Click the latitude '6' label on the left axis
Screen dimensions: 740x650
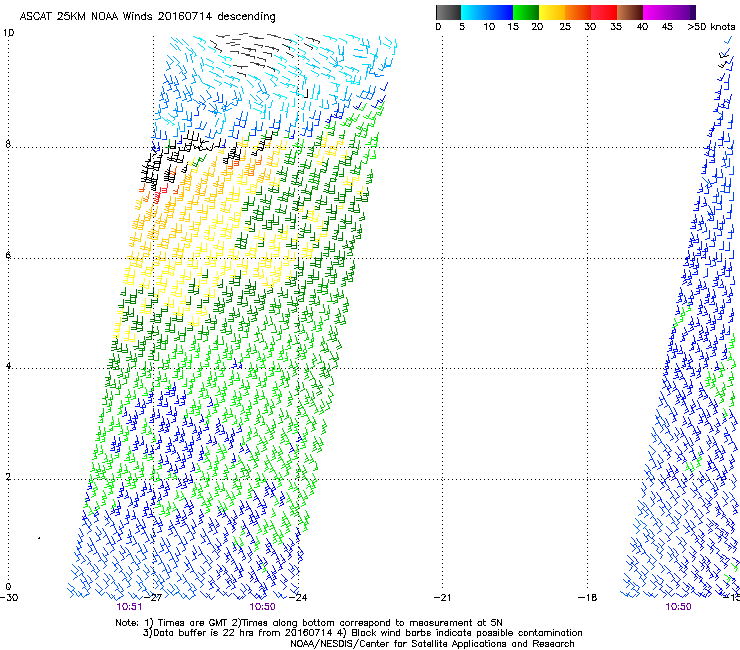[x=8, y=255]
